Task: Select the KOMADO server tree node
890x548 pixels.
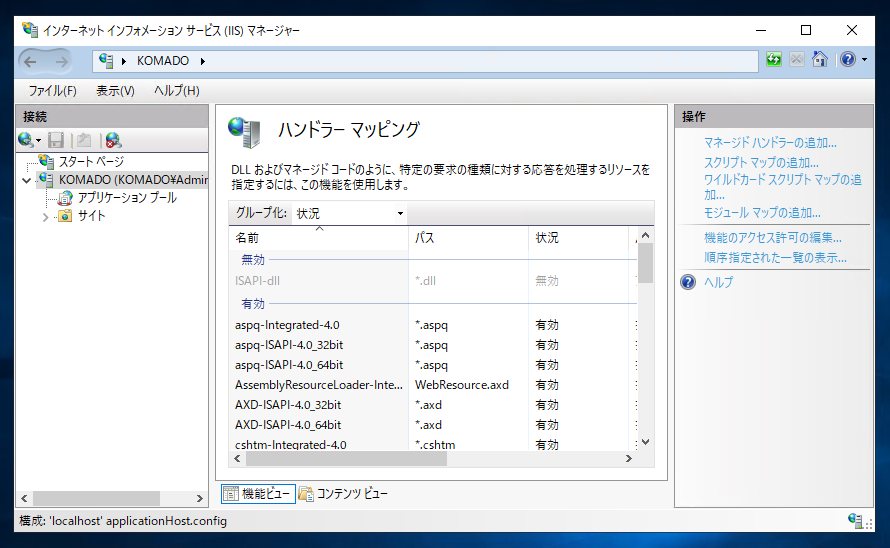Action: [x=133, y=180]
